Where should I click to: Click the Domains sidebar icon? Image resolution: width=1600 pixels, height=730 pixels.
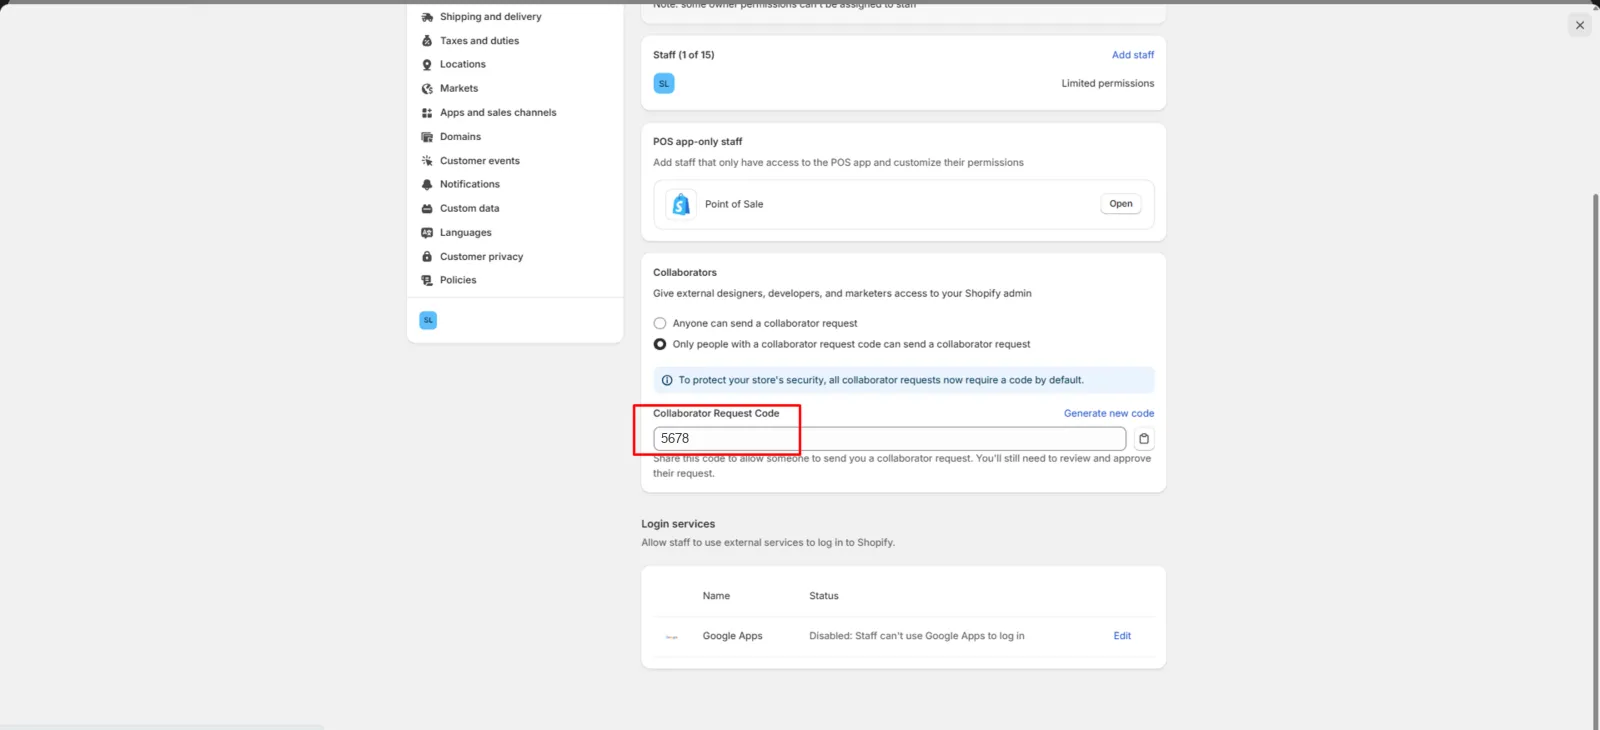427,137
